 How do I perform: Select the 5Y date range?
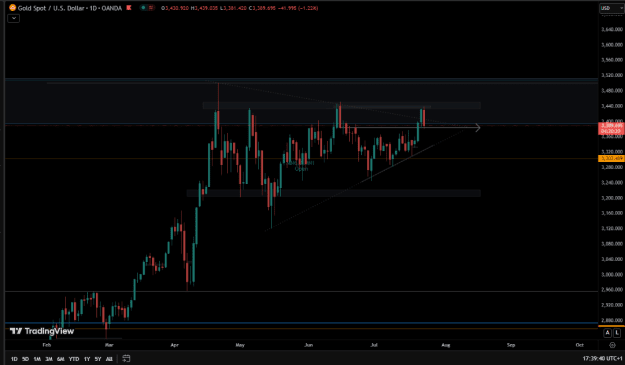click(98, 359)
